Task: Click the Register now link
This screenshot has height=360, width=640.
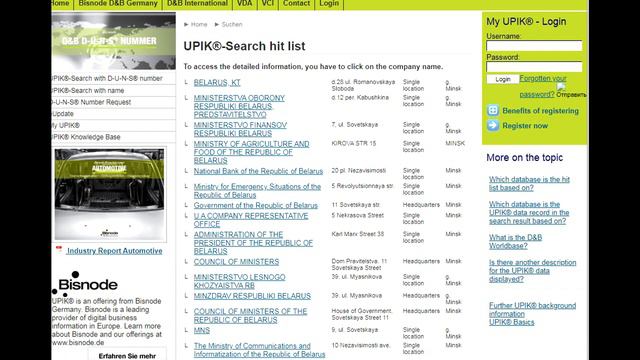Action: click(x=525, y=126)
